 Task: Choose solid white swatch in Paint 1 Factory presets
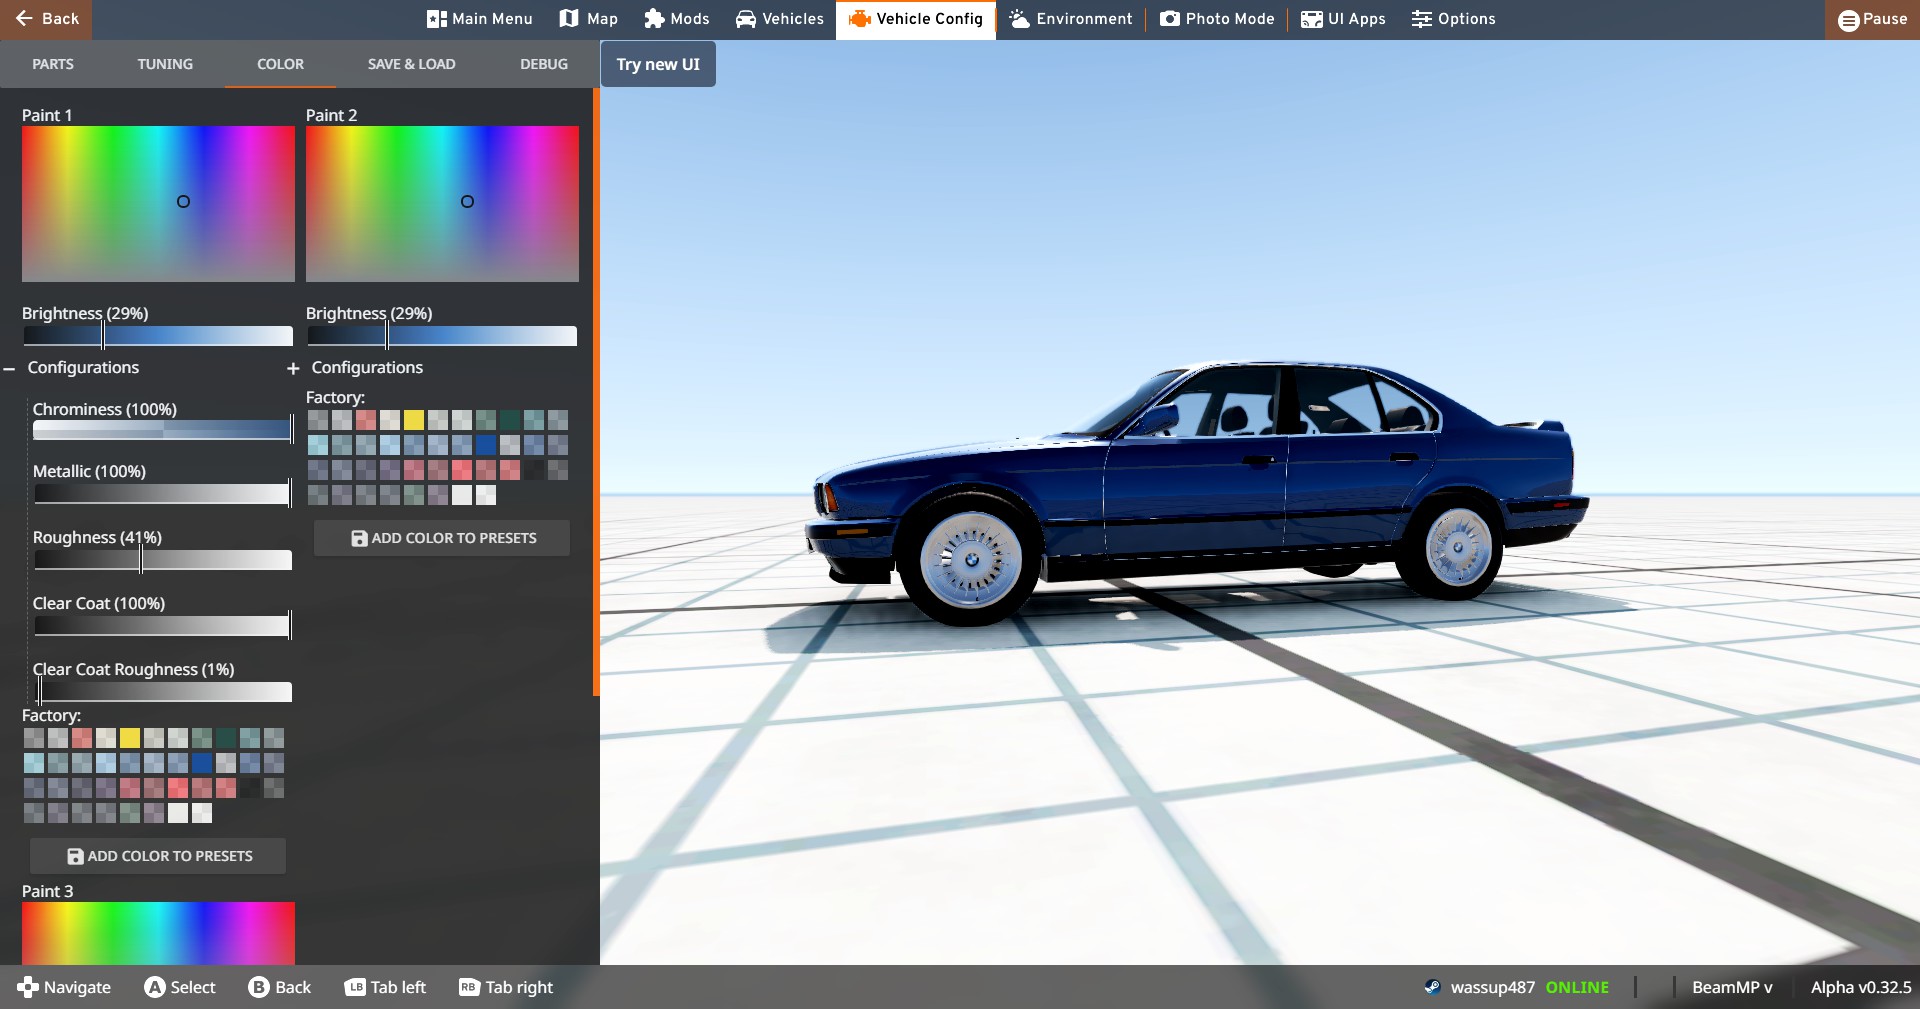pyautogui.click(x=178, y=813)
